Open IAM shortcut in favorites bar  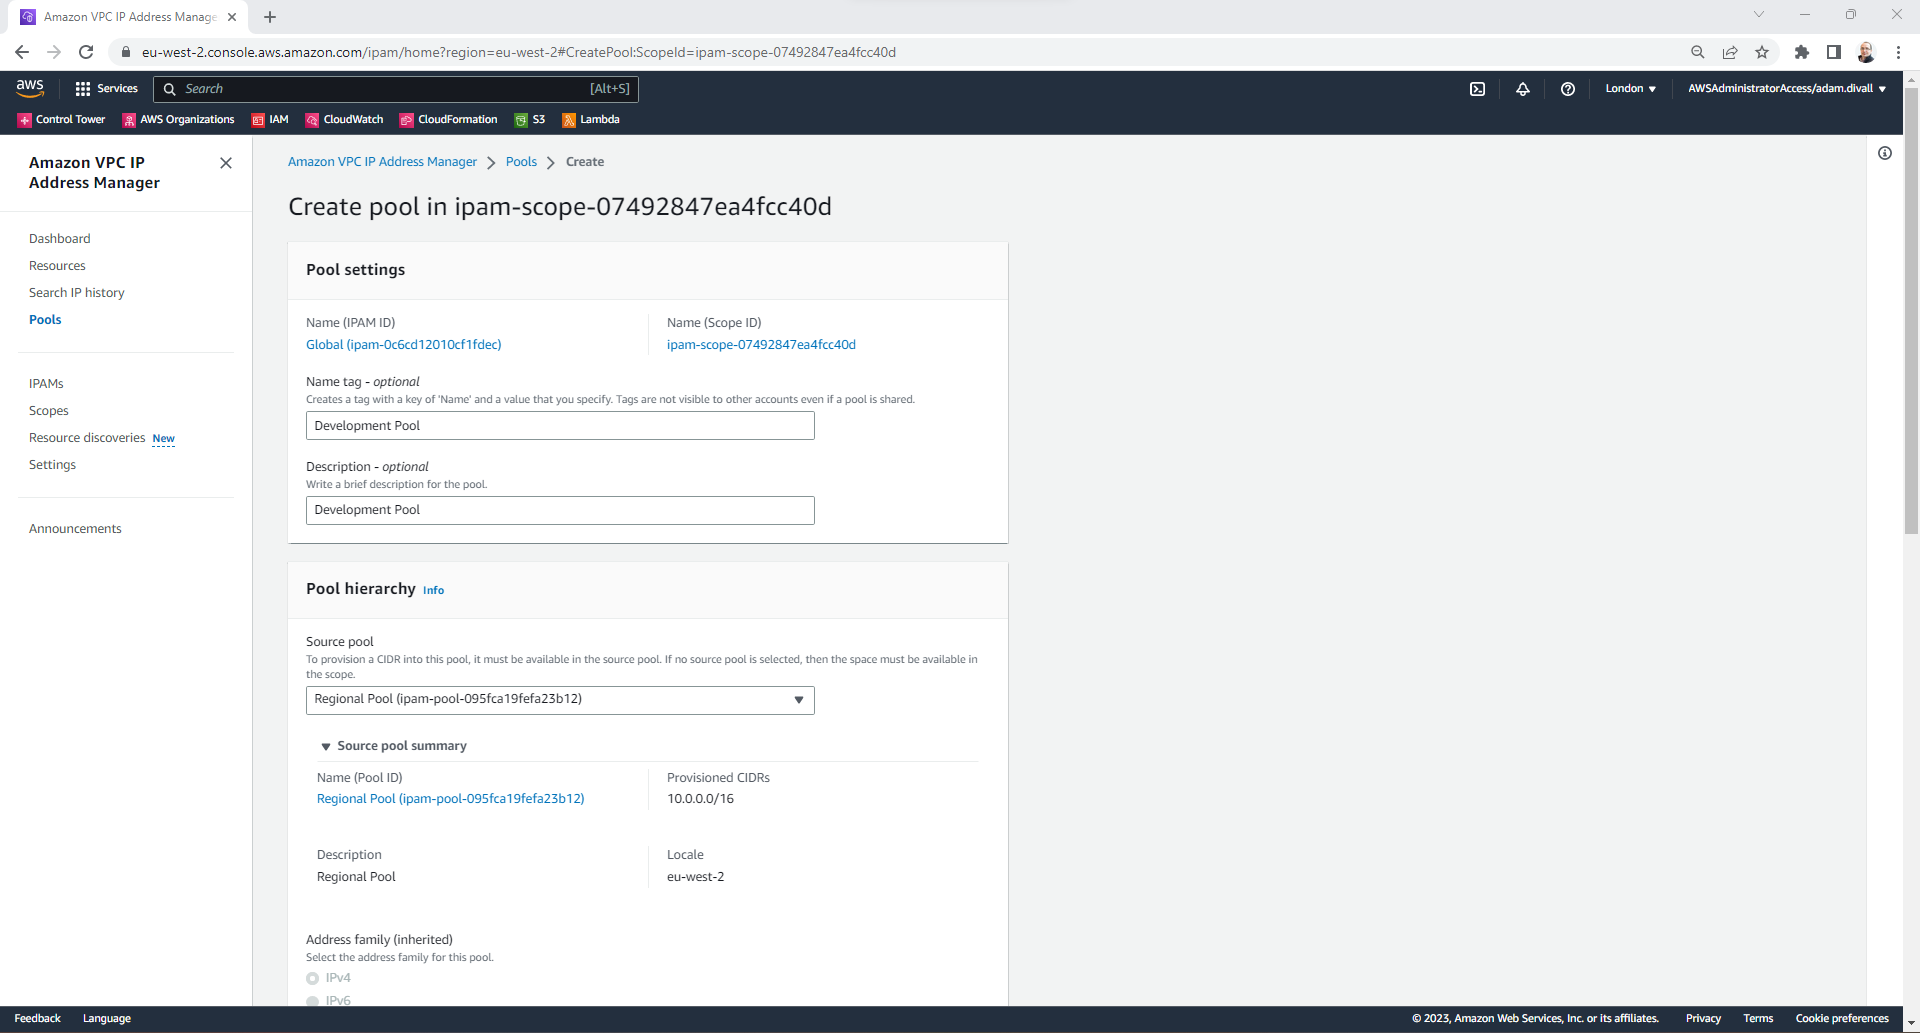click(x=270, y=120)
